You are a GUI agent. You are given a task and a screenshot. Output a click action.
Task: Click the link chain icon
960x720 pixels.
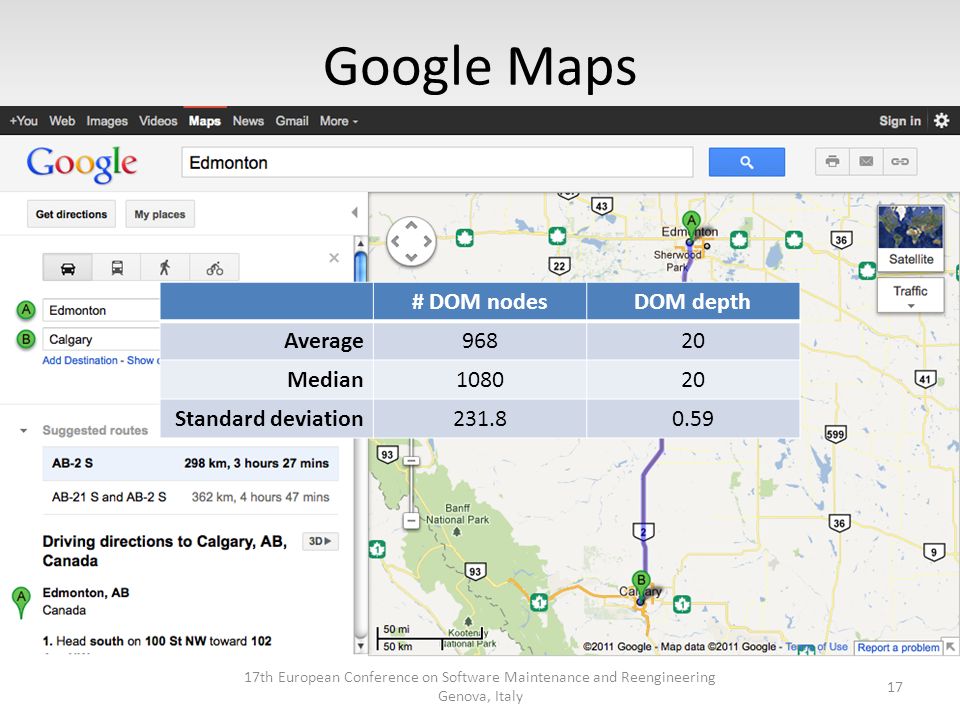[x=899, y=162]
